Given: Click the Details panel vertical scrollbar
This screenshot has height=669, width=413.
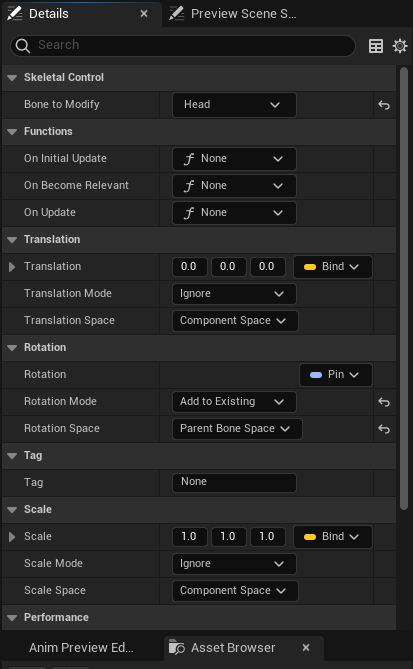Looking at the screenshot, I should click(x=404, y=288).
